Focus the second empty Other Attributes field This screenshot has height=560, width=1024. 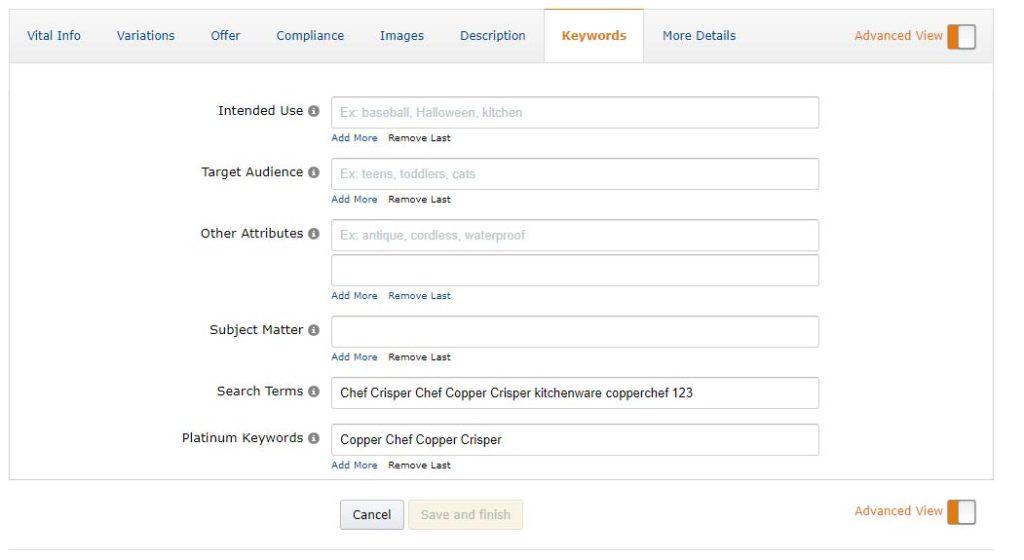[575, 270]
